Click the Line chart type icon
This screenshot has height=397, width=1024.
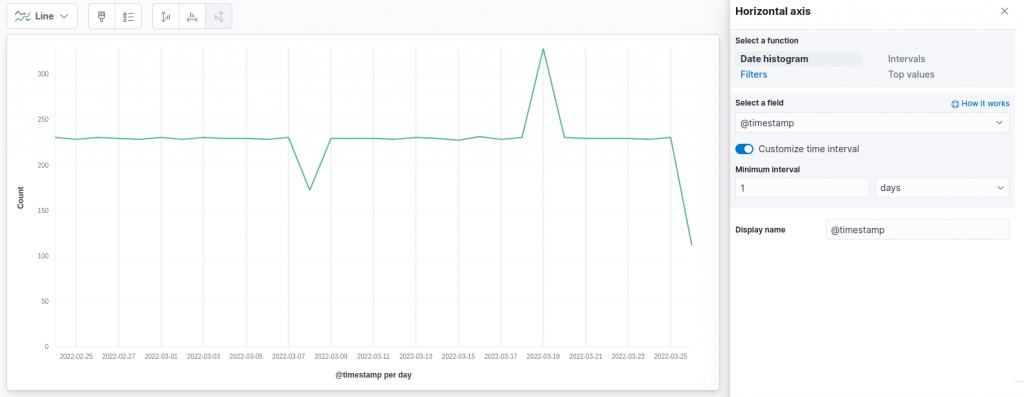pyautogui.click(x=22, y=16)
